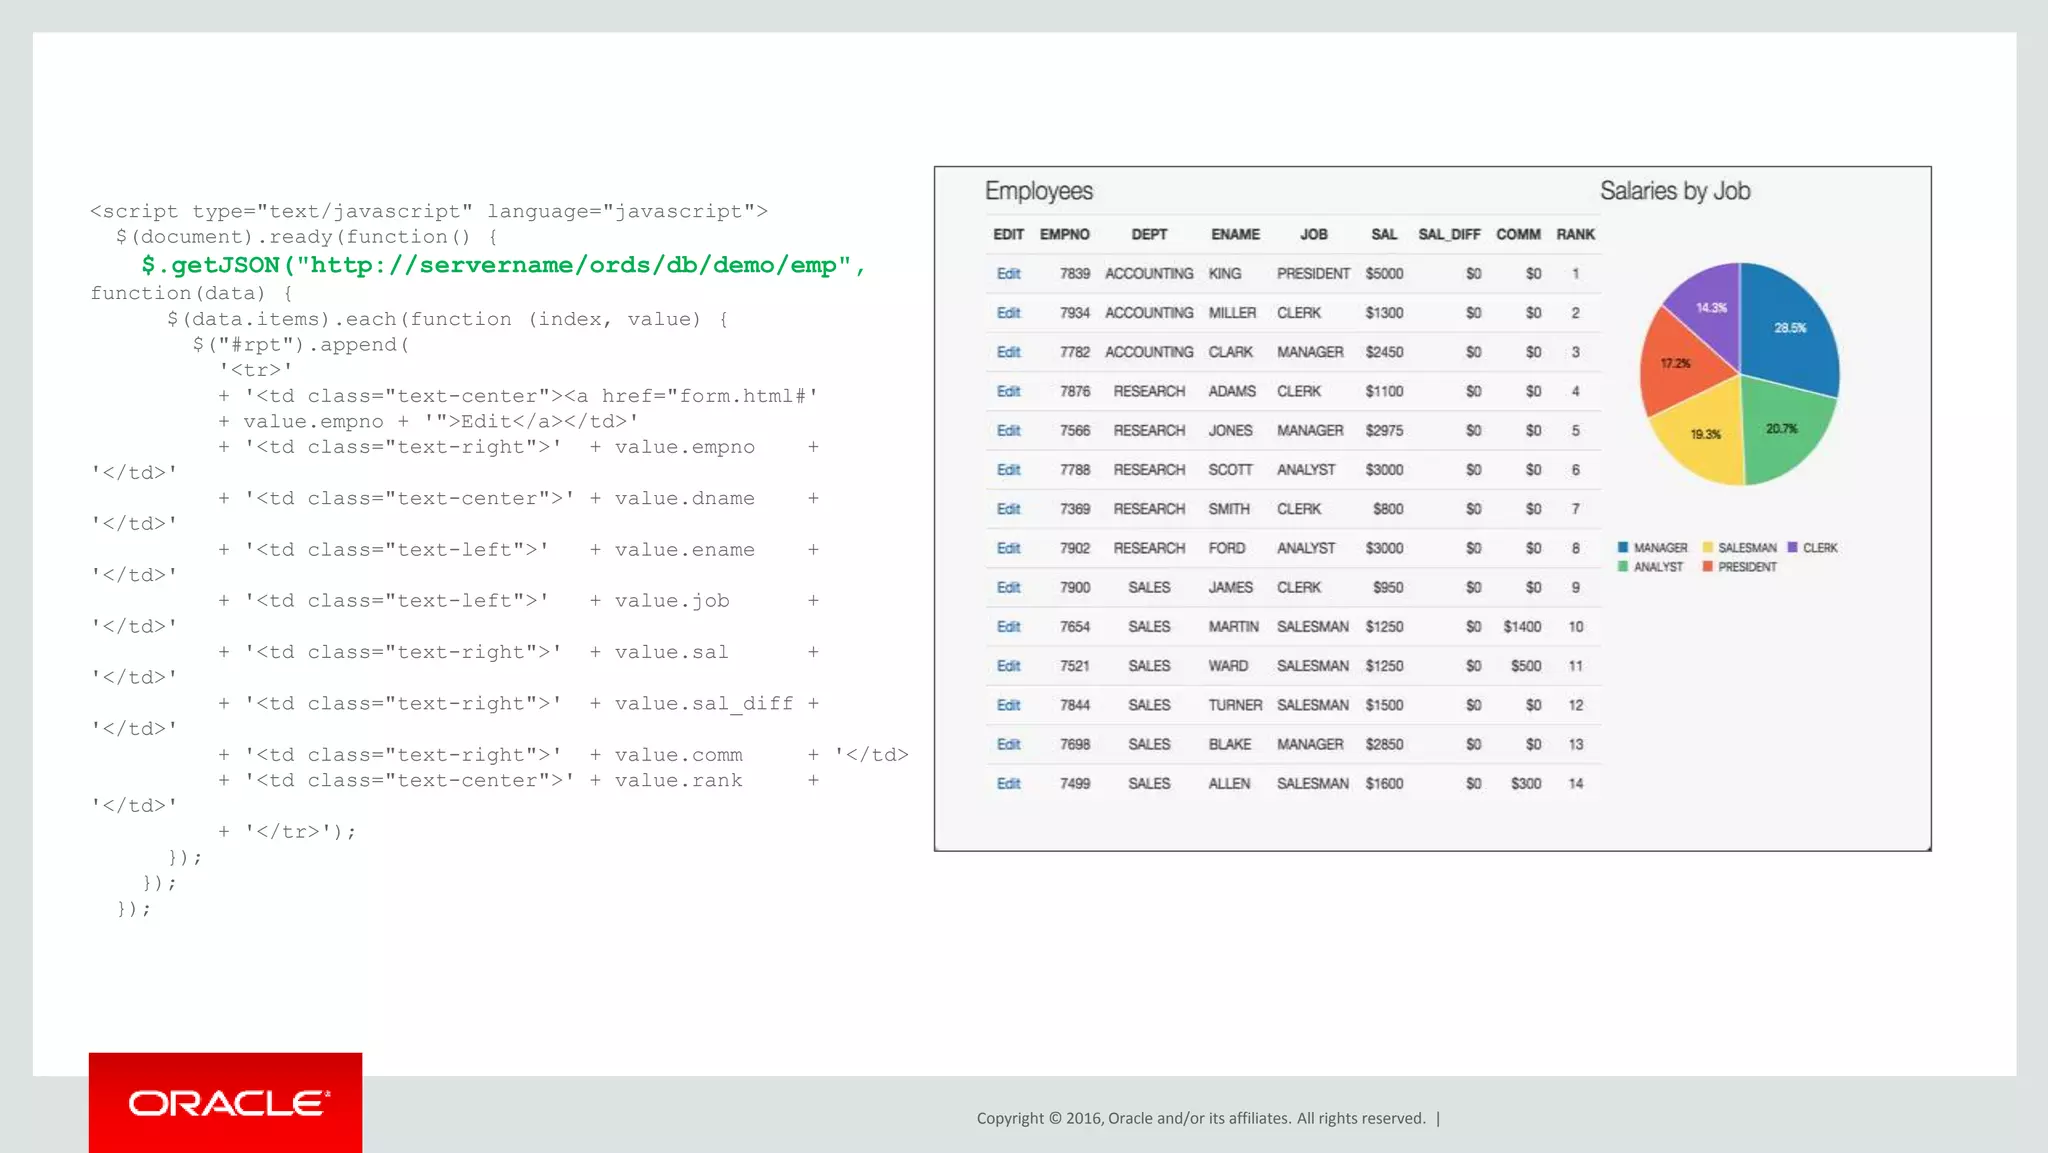The width and height of the screenshot is (2048, 1153).
Task: Click the EMPNO column header
Action: [1064, 235]
